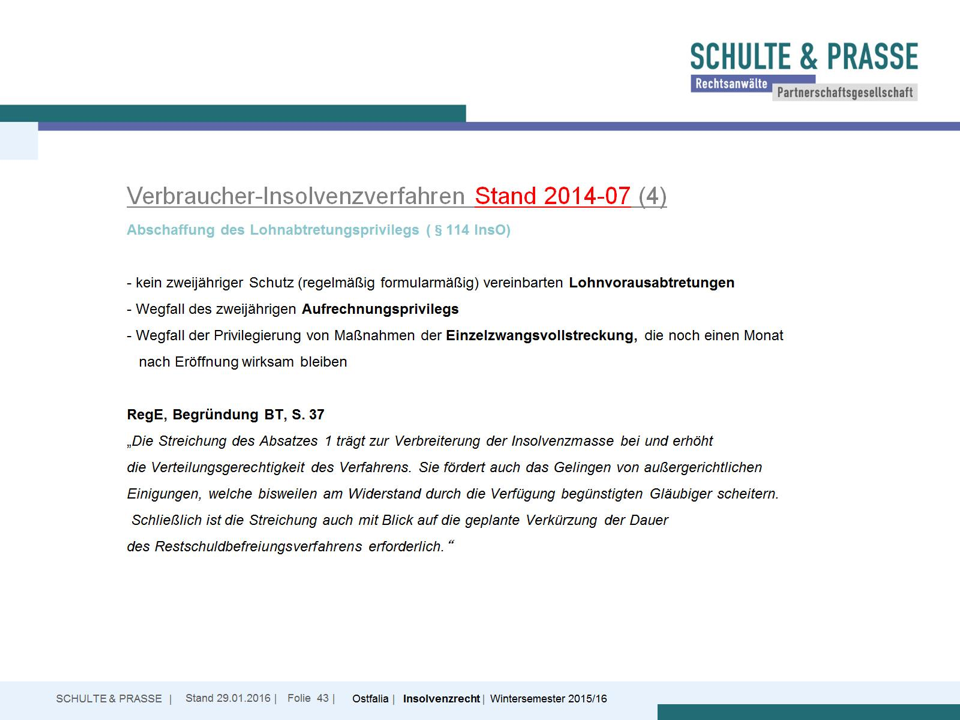Select the red Stand 2014-07 text
This screenshot has height=720, width=960.
(552, 196)
